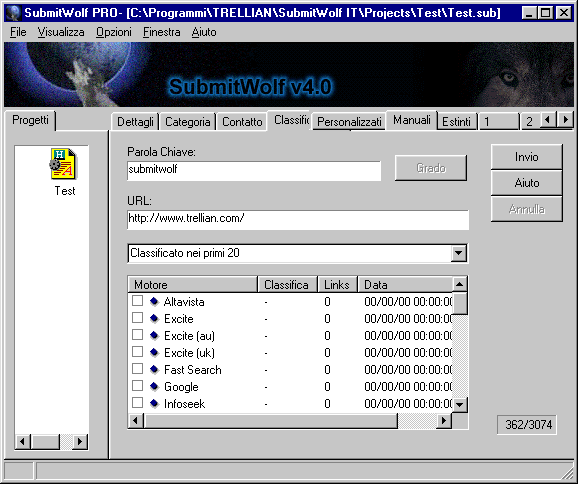
Task: Select the Infoseek row name
Action: [x=184, y=404]
